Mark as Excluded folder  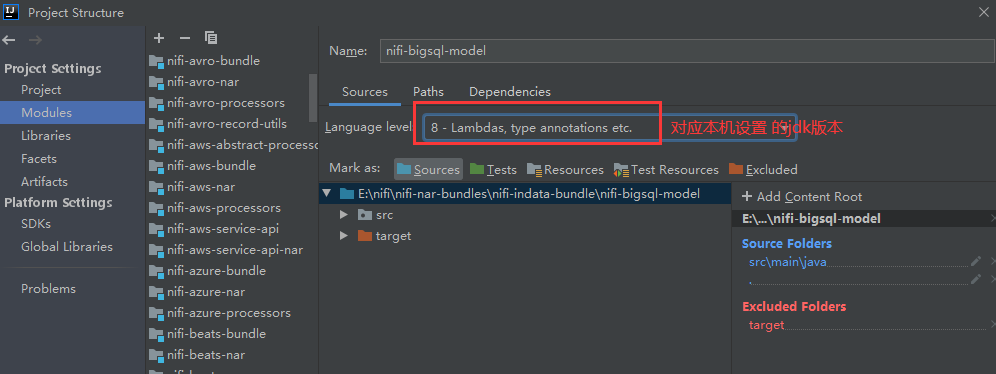(x=763, y=170)
